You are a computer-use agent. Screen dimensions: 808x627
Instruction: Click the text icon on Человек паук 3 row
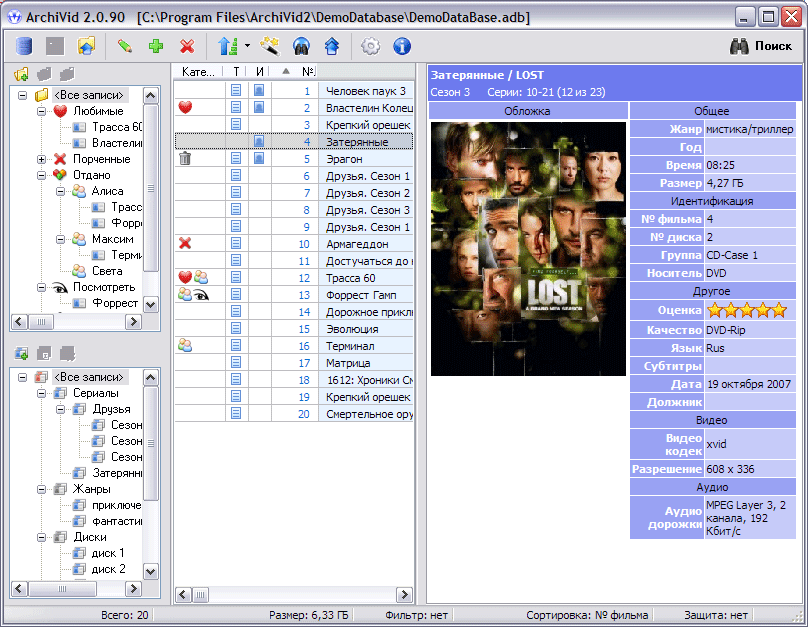[x=236, y=91]
